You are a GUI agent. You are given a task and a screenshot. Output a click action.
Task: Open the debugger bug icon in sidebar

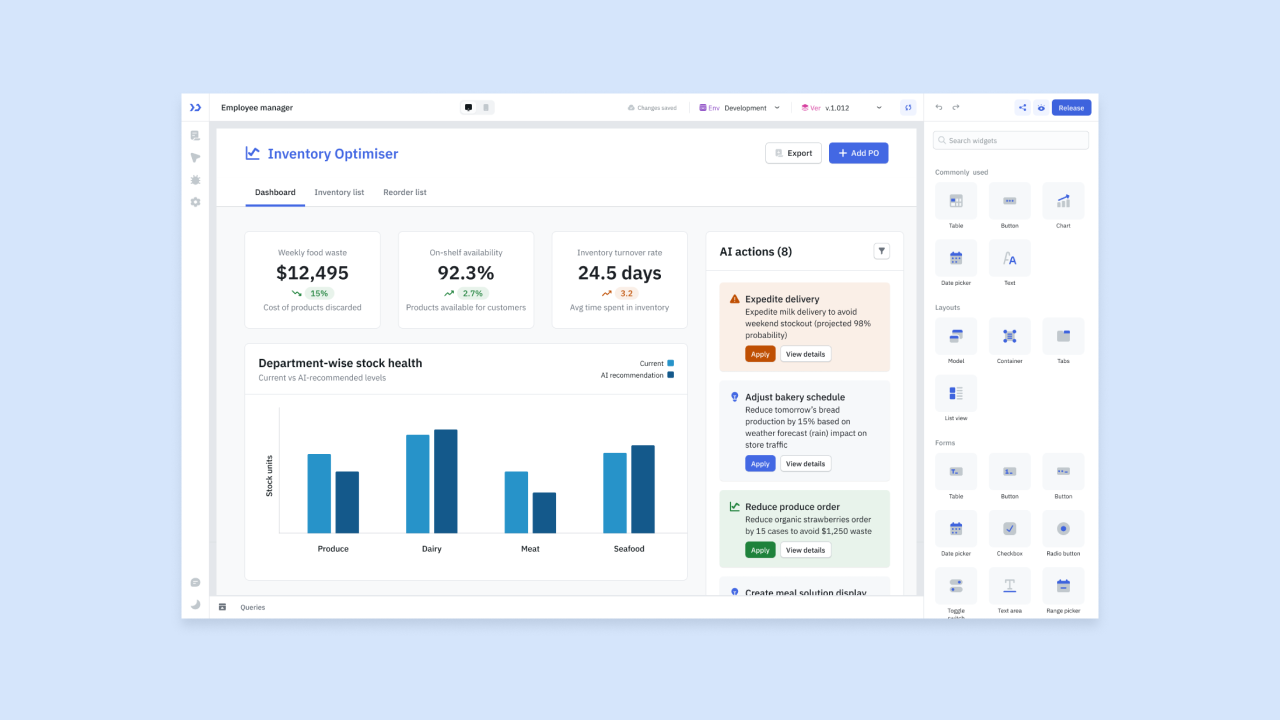(195, 180)
